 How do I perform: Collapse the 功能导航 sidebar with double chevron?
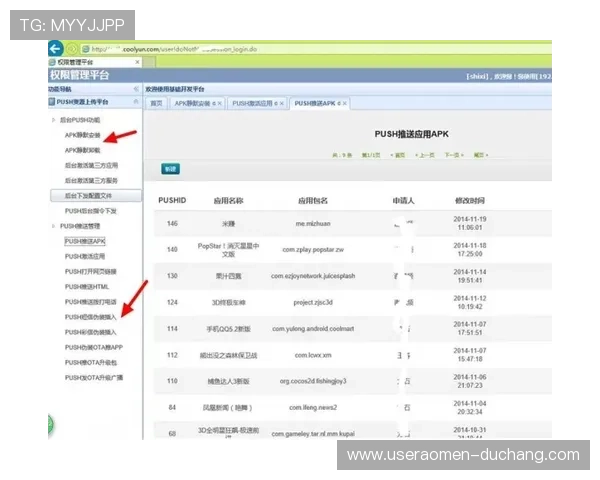click(136, 89)
